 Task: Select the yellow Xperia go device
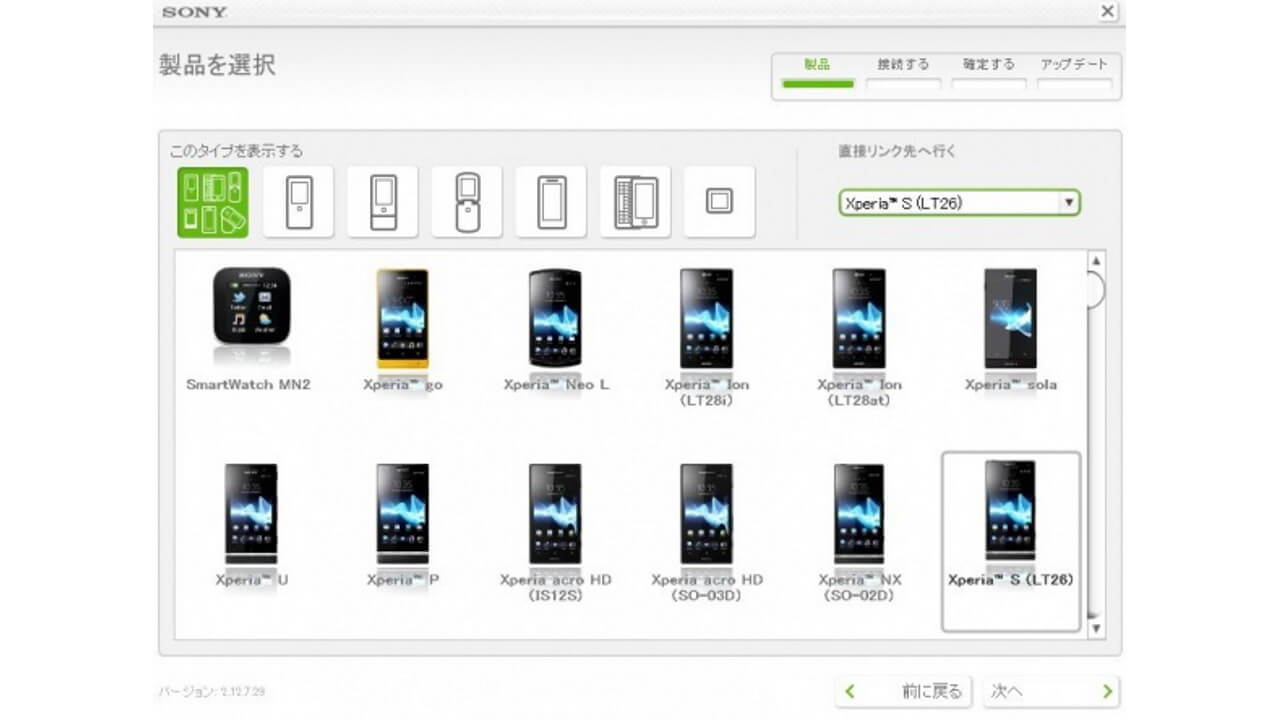404,315
